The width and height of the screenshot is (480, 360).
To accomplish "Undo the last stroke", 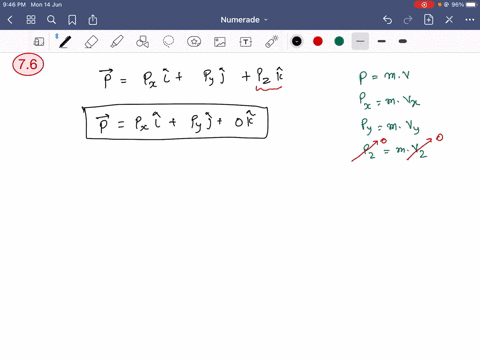I will (387, 20).
